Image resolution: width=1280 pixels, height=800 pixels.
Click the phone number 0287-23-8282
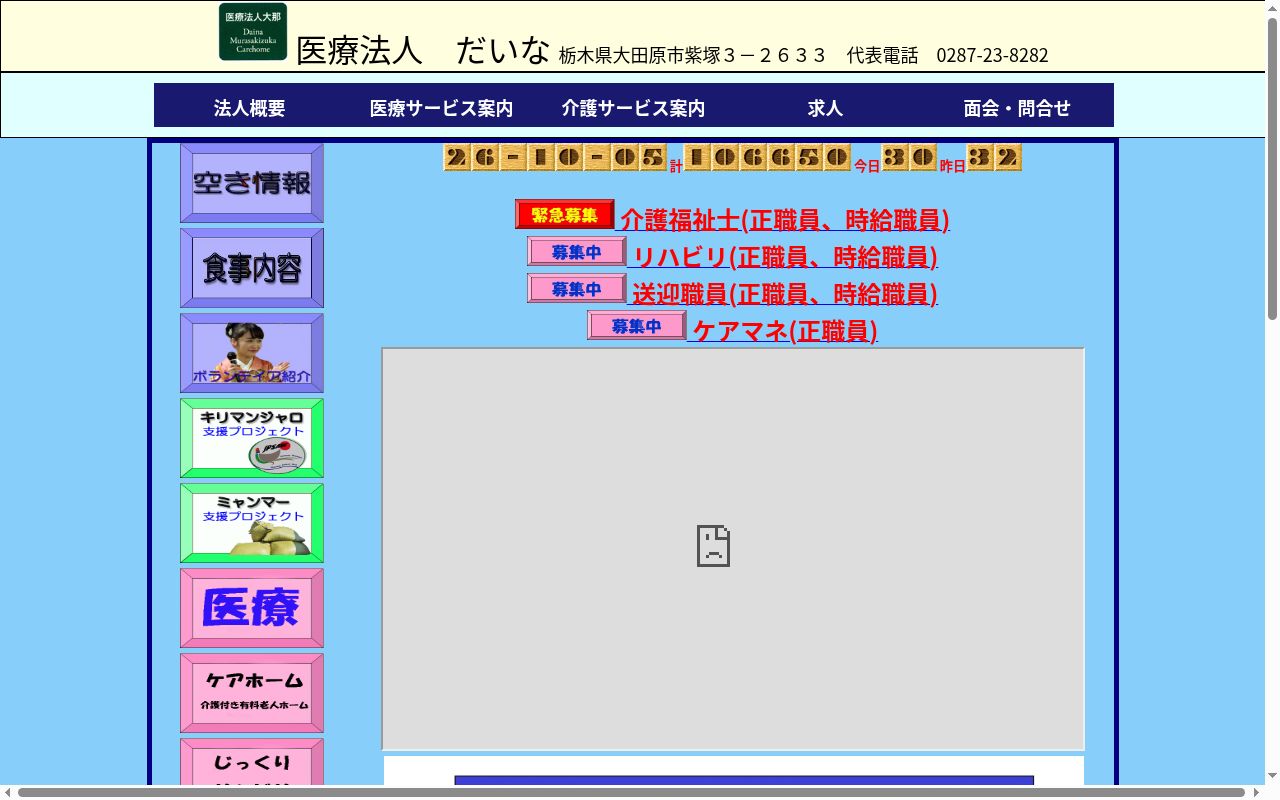pyautogui.click(x=992, y=55)
